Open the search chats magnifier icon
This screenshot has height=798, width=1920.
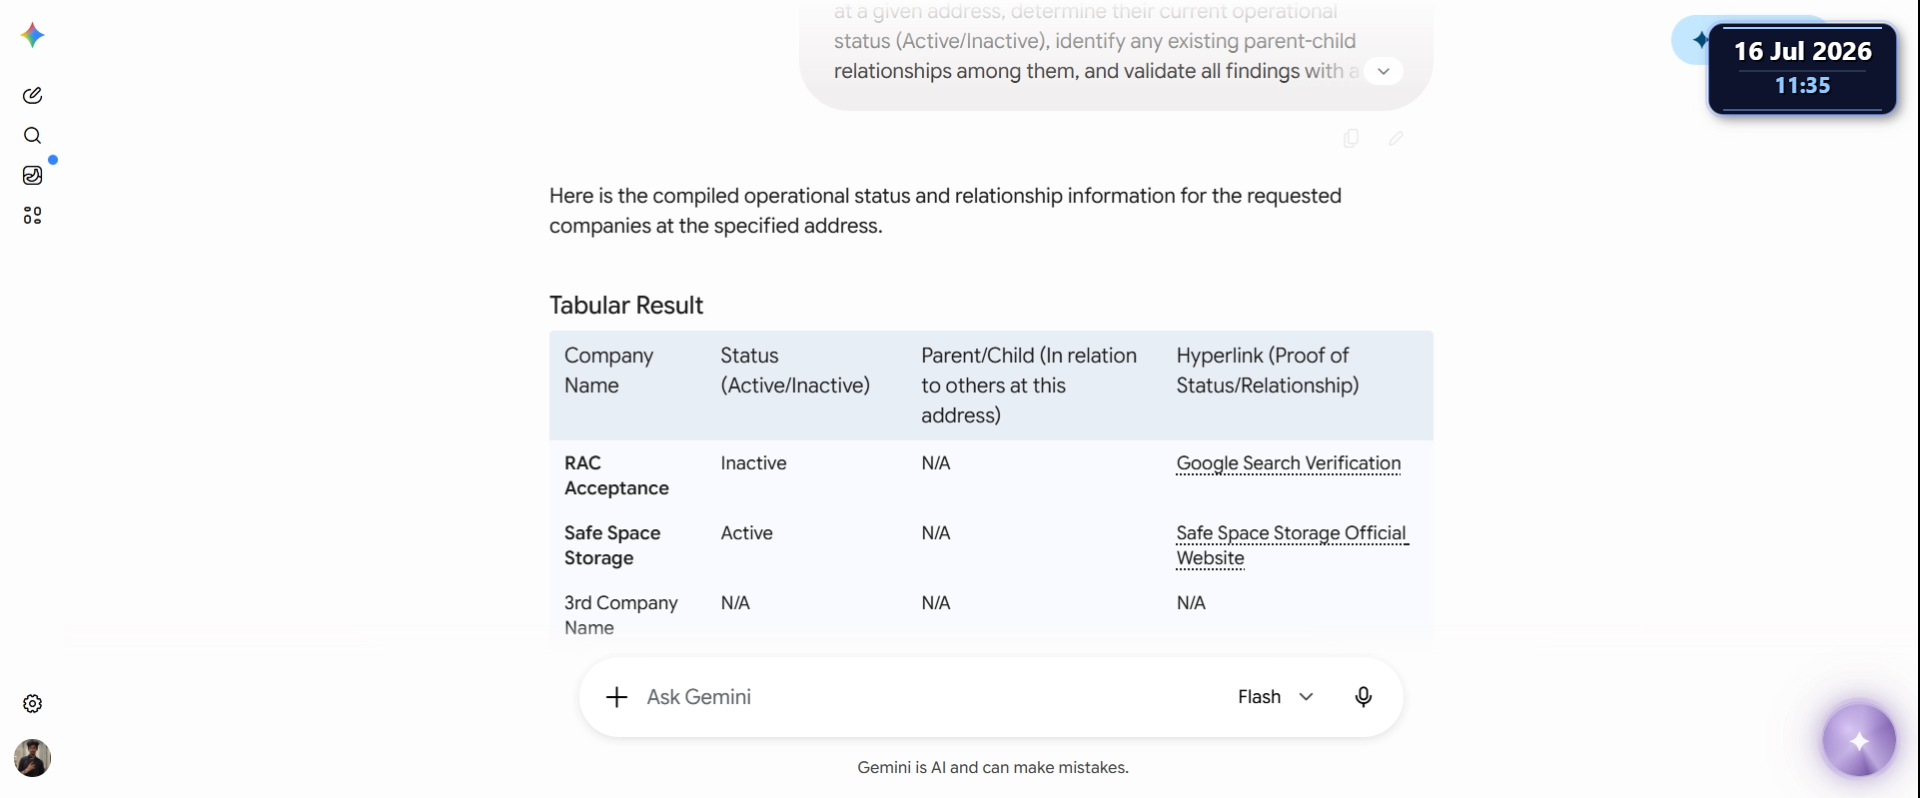[32, 135]
